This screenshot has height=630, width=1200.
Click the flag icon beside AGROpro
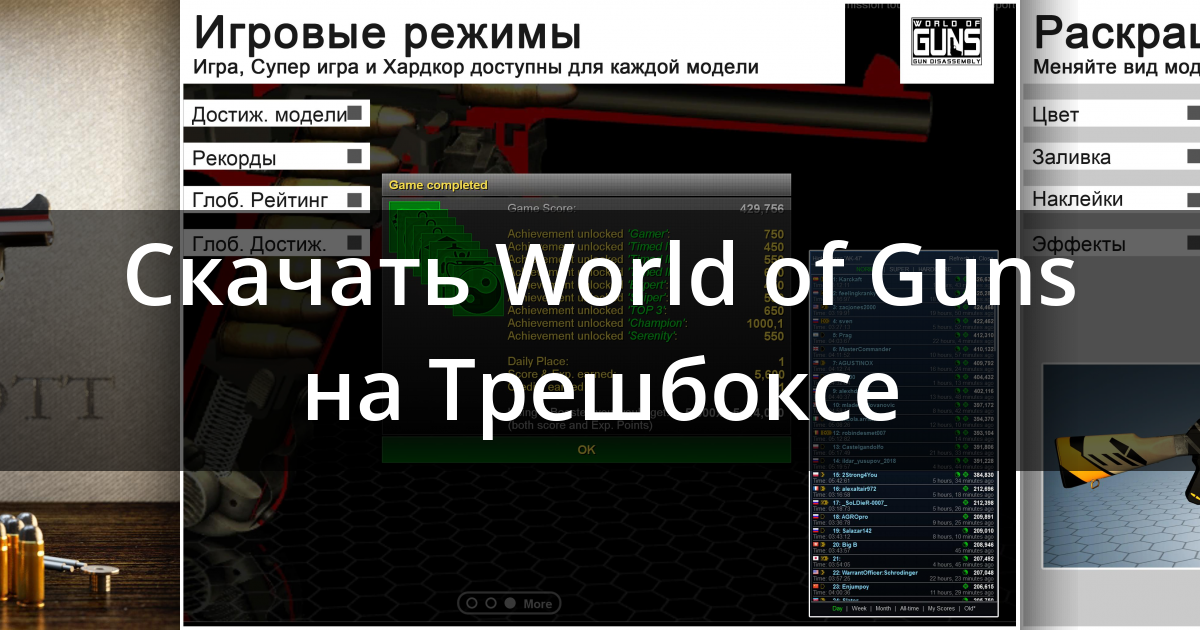click(816, 517)
